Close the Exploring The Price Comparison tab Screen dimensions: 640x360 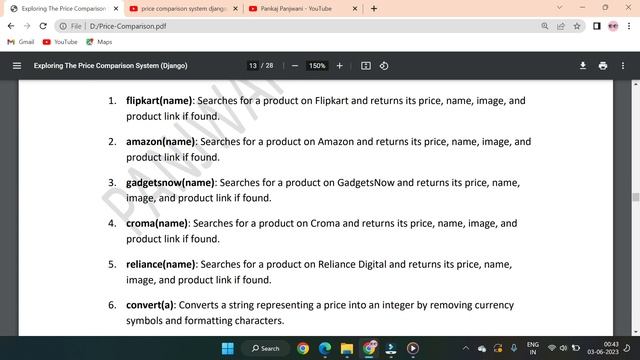click(x=116, y=9)
